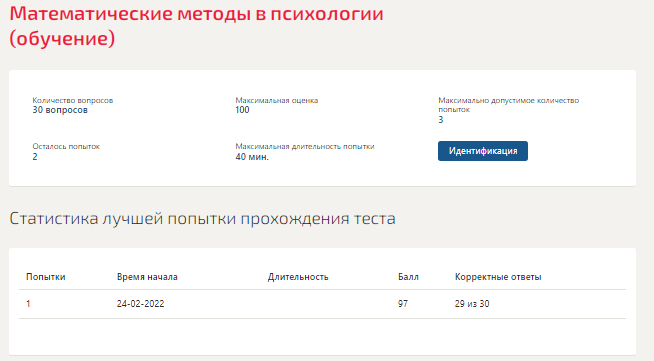The image size is (654, 361).
Task: Click the page title Математические методы в психологии
Action: click(196, 14)
